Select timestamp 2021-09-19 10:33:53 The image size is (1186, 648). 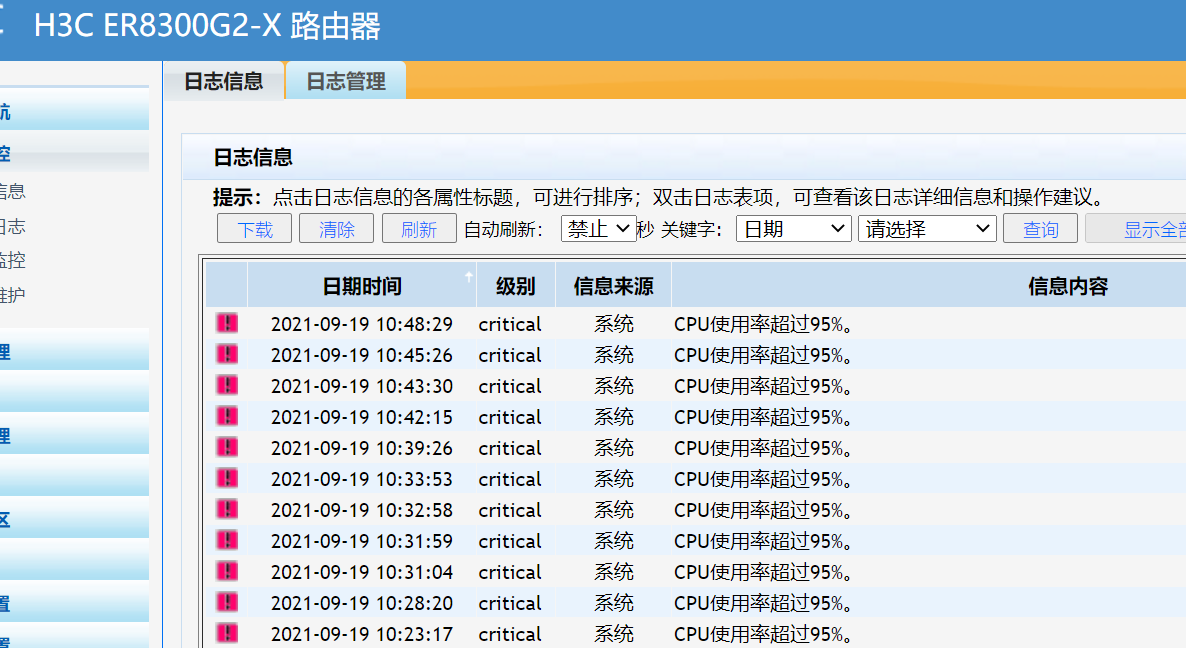[x=362, y=479]
